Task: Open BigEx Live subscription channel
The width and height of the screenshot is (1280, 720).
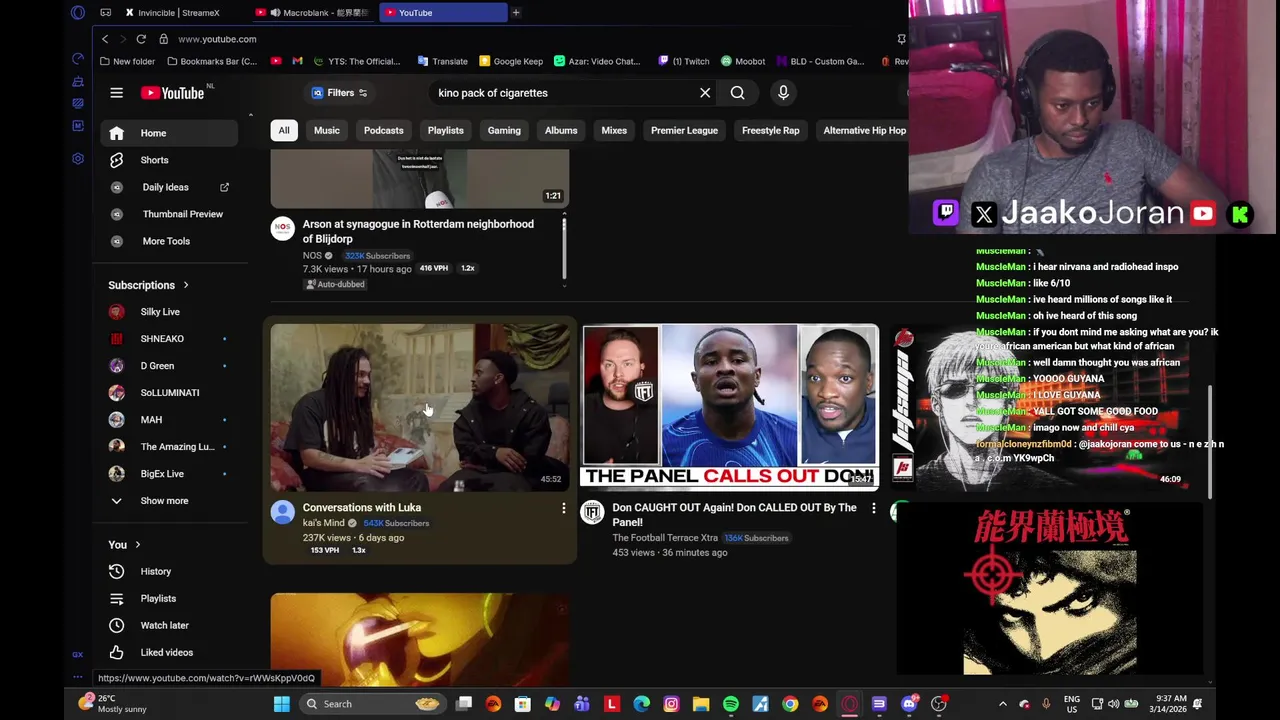Action: (169, 474)
